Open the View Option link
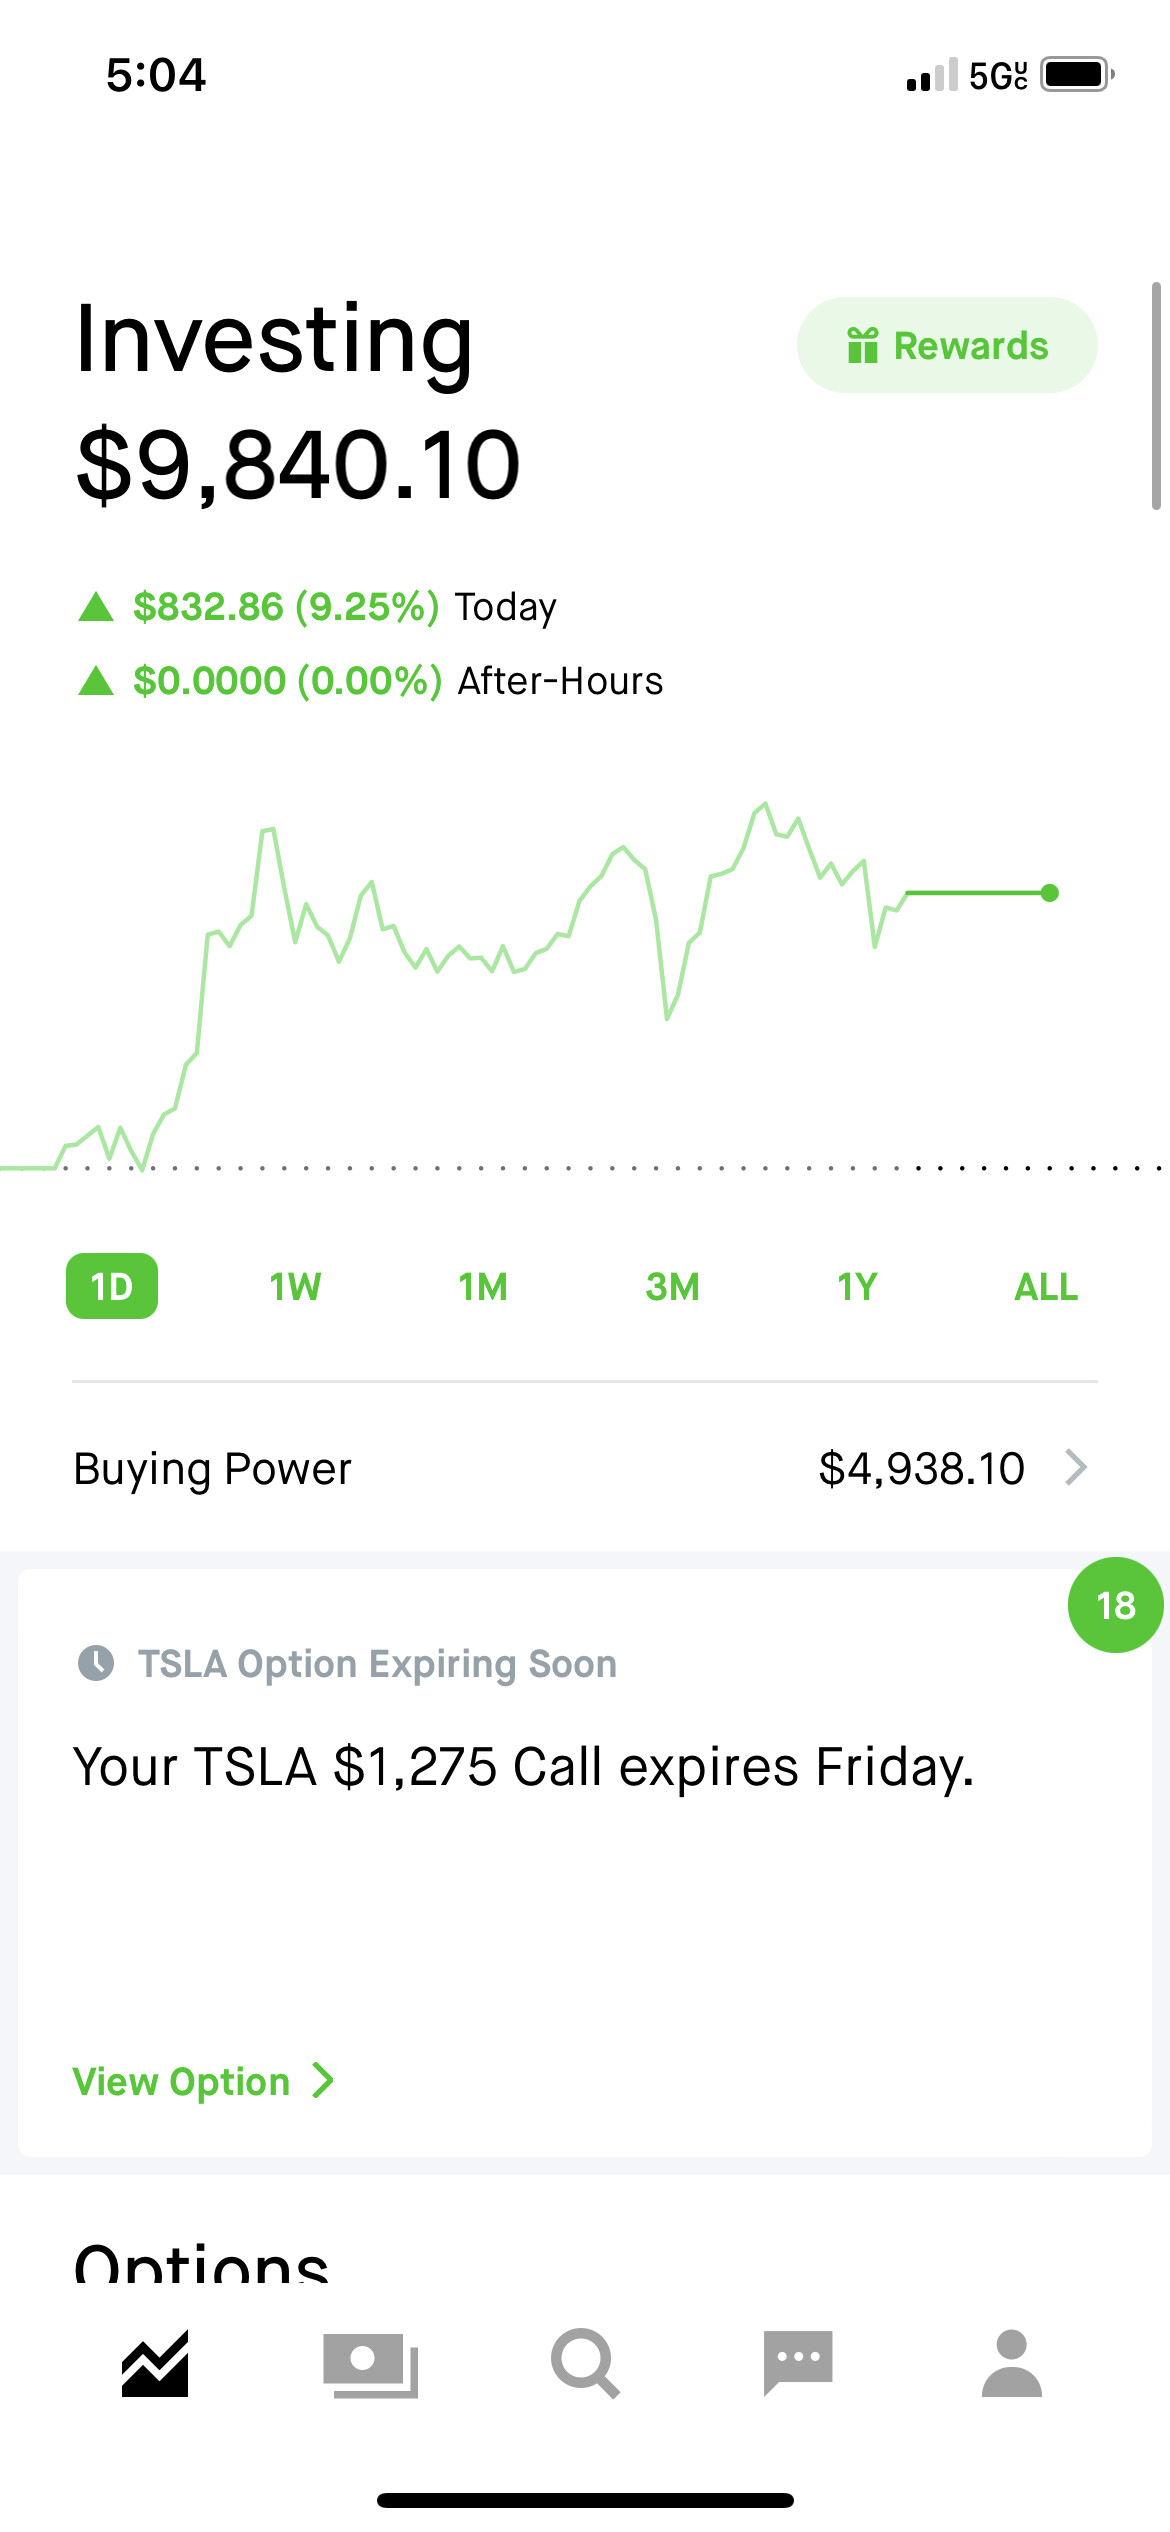The height and width of the screenshot is (2532, 1170). tap(203, 2081)
